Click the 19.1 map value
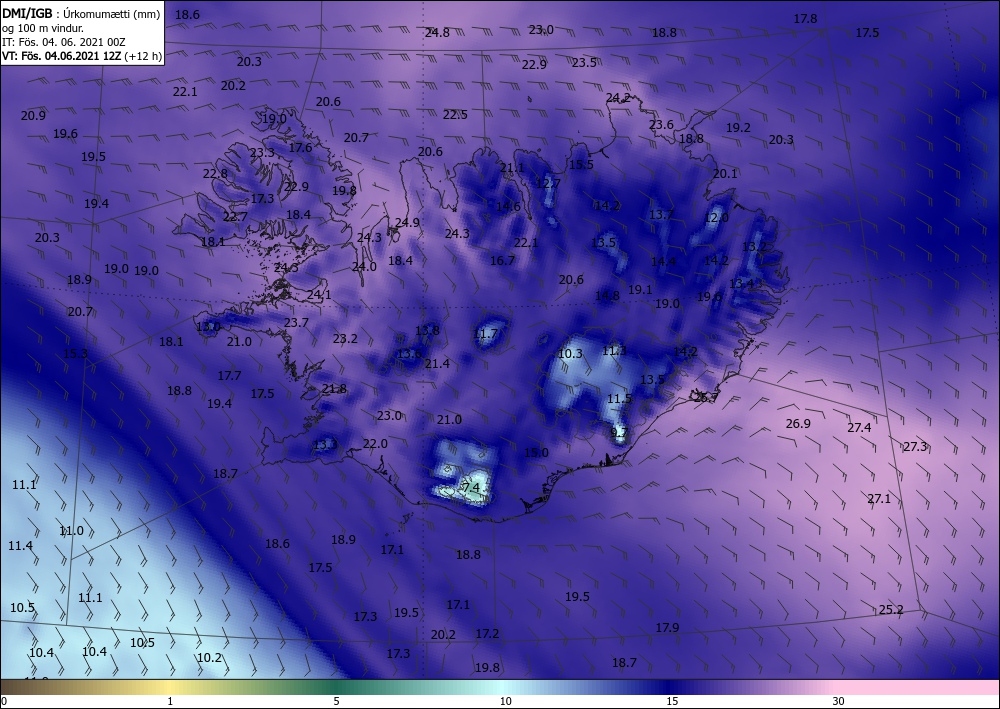Viewport: 1000px width, 709px height. click(x=640, y=289)
